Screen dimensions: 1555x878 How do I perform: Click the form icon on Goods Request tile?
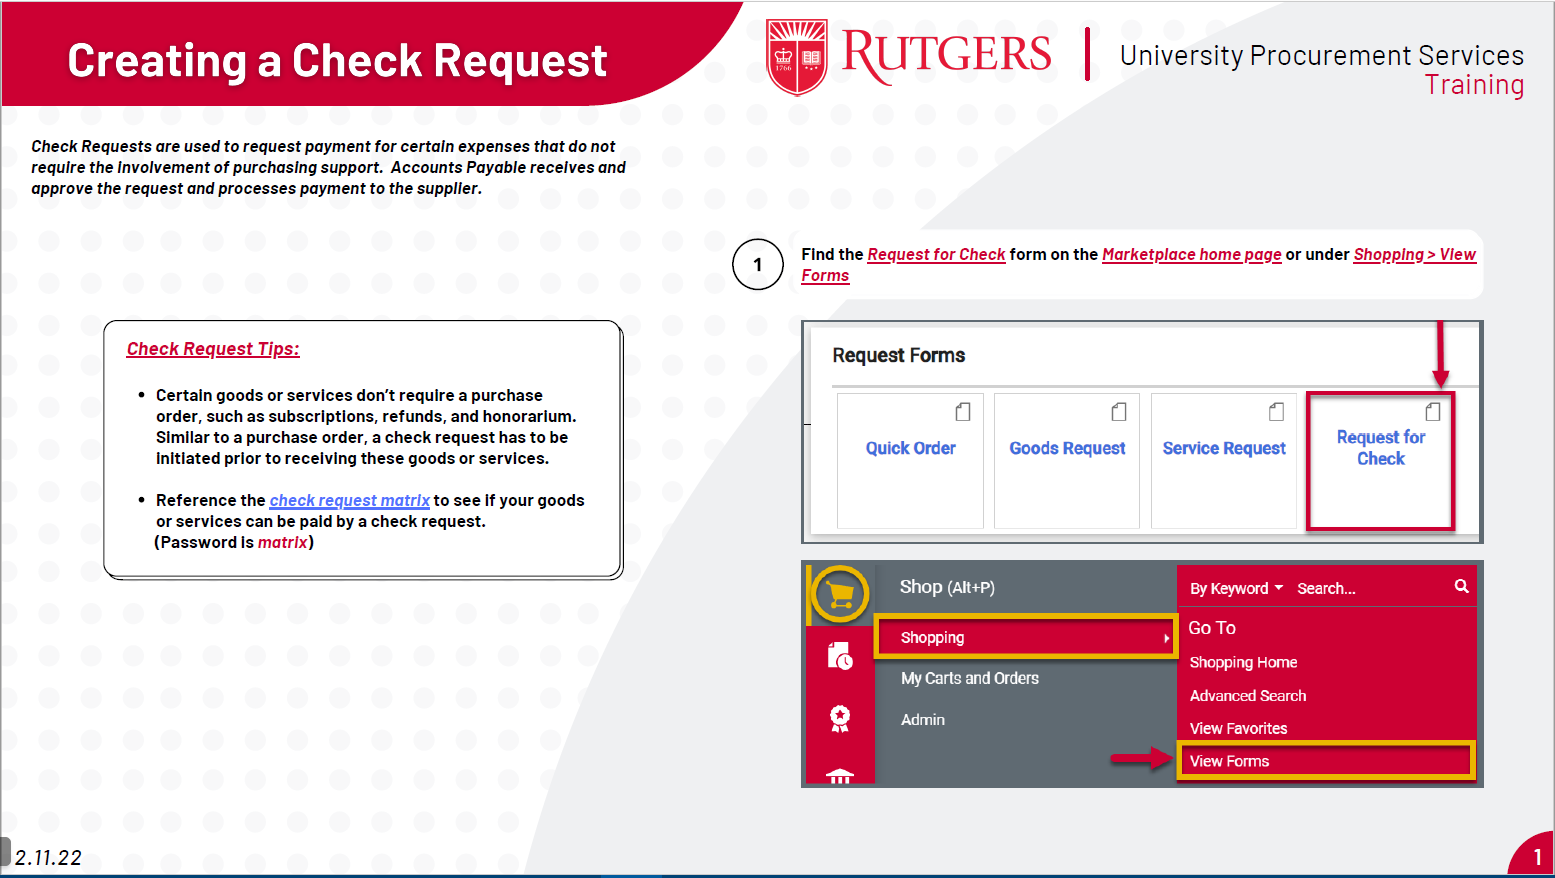(1119, 412)
